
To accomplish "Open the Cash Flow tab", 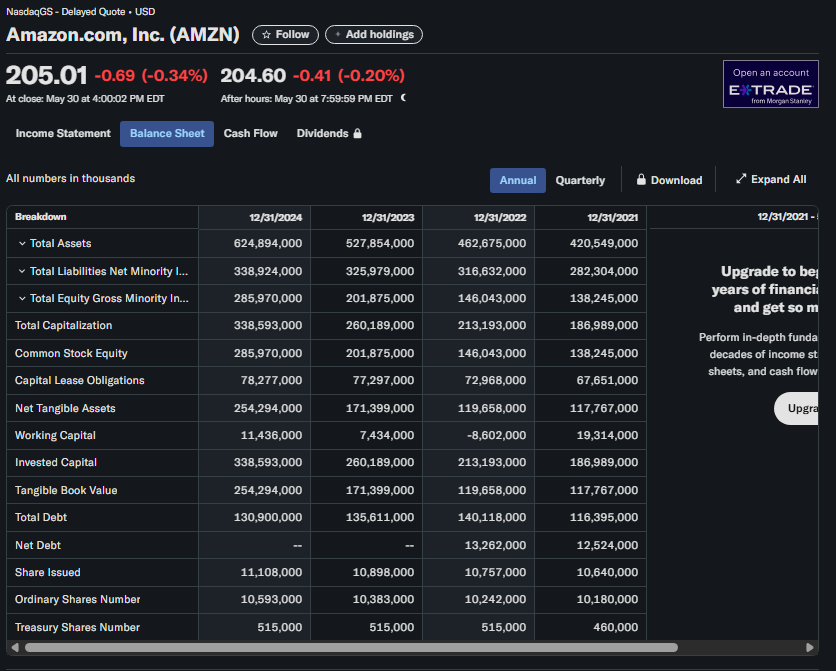I will (x=251, y=133).
